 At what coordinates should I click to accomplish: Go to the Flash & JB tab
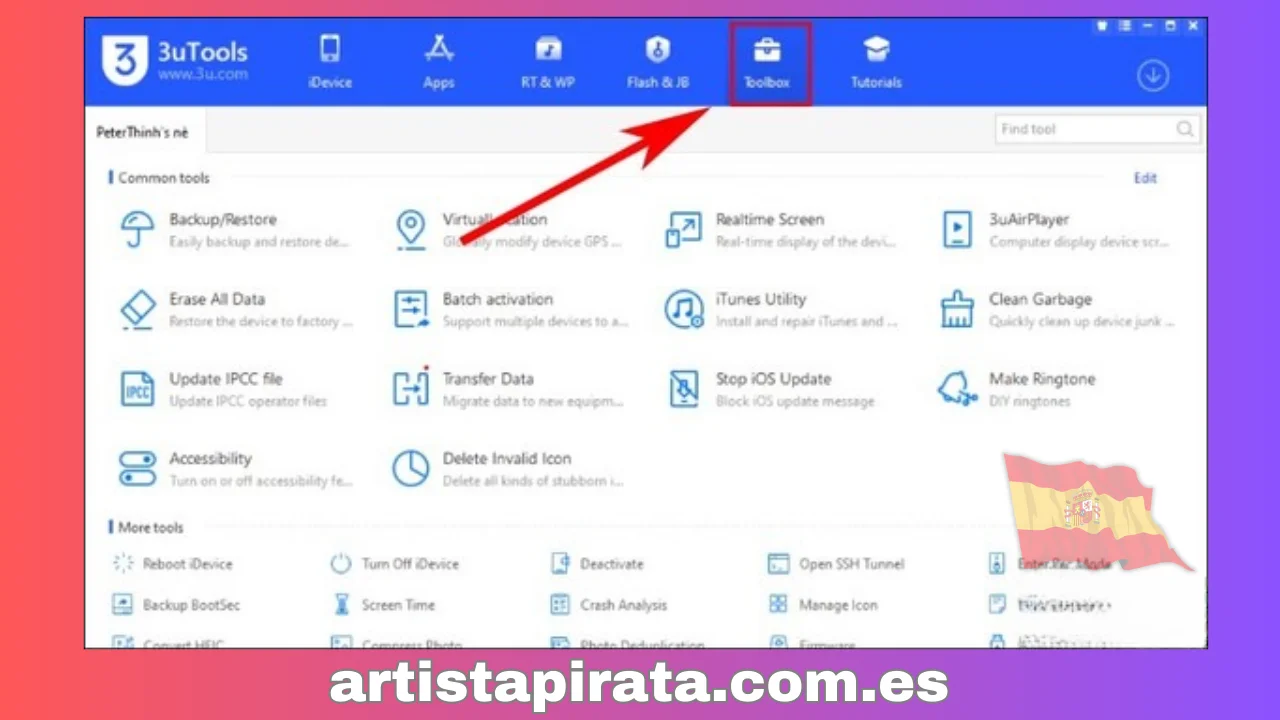click(x=657, y=62)
